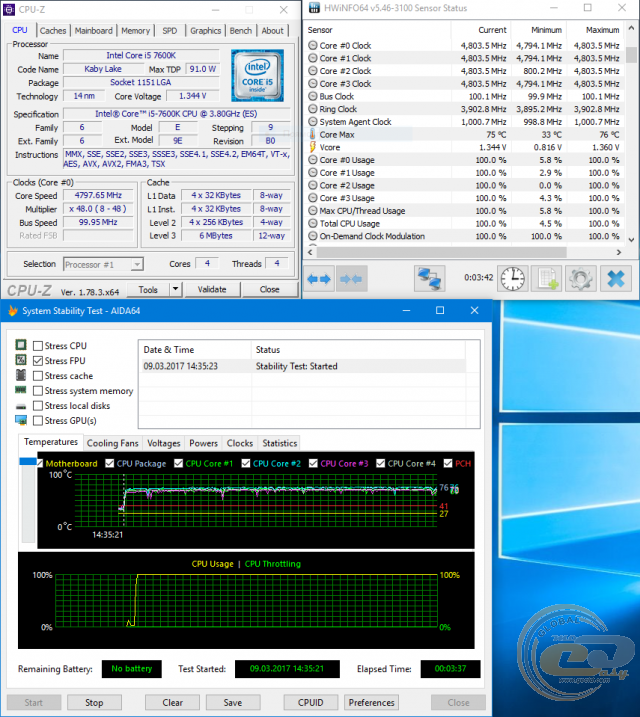Click the Save button in AIDA64
The height and width of the screenshot is (717, 640).
(x=233, y=702)
